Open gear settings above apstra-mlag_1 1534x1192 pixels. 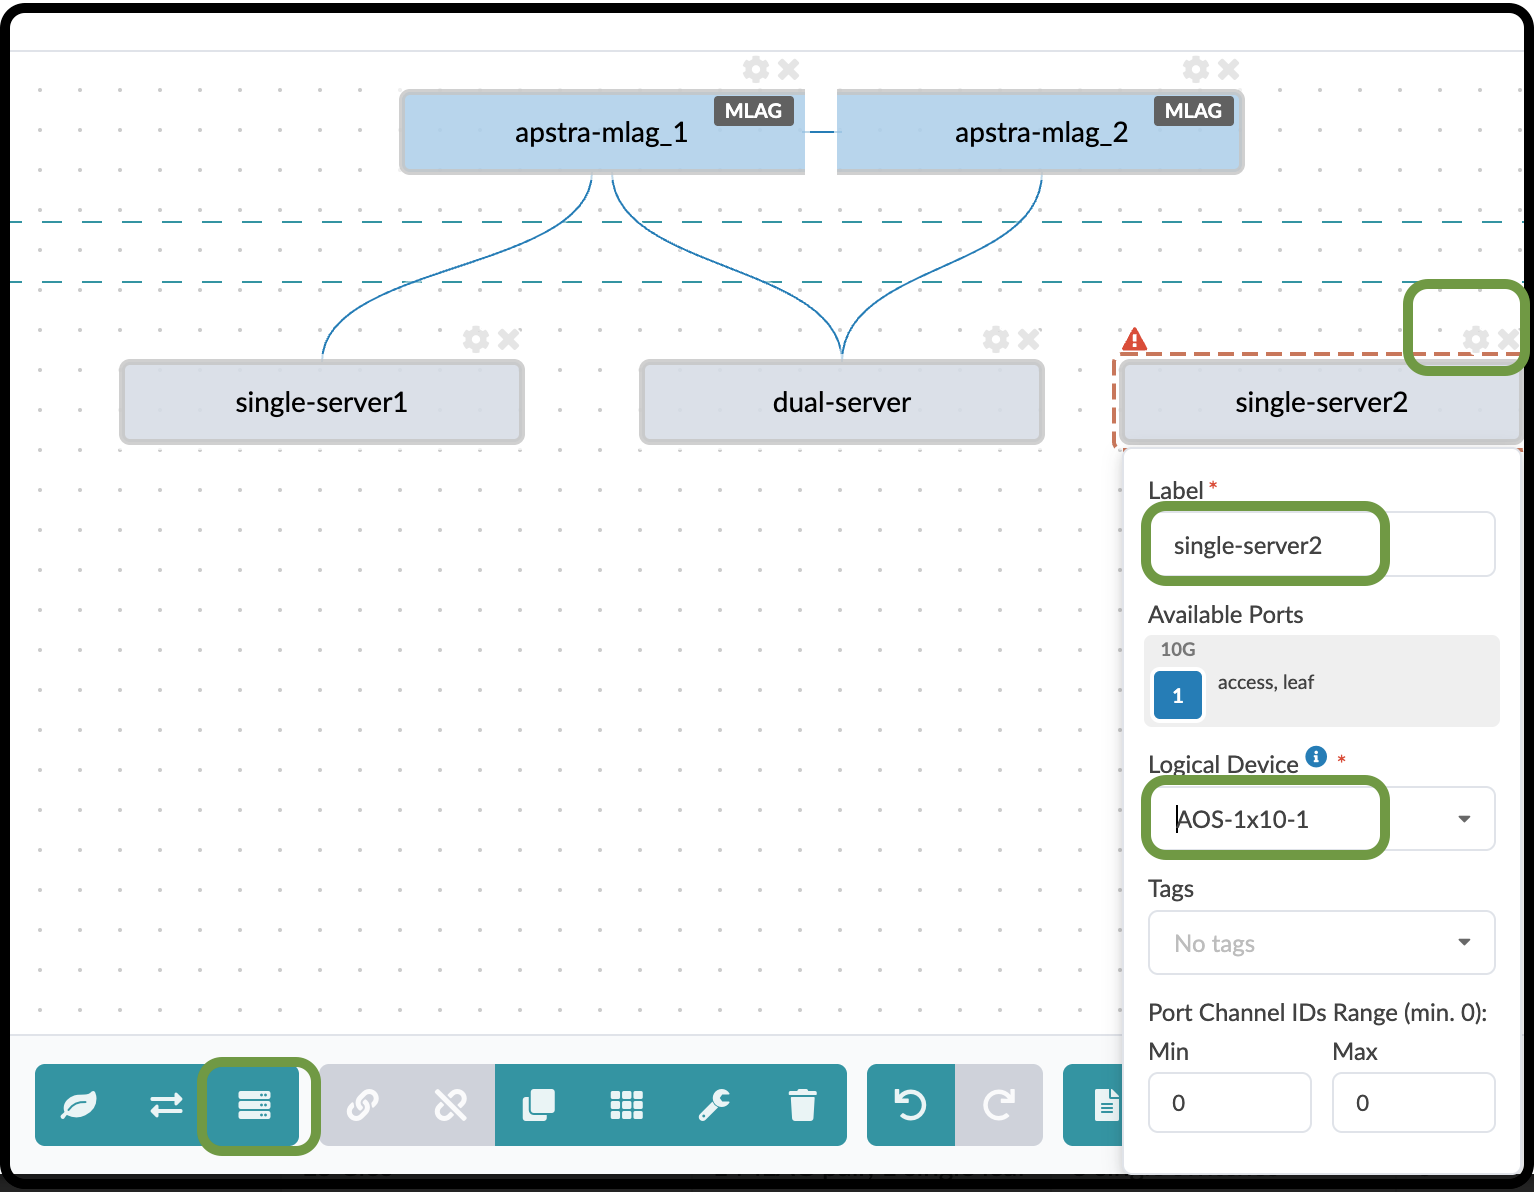tap(756, 69)
